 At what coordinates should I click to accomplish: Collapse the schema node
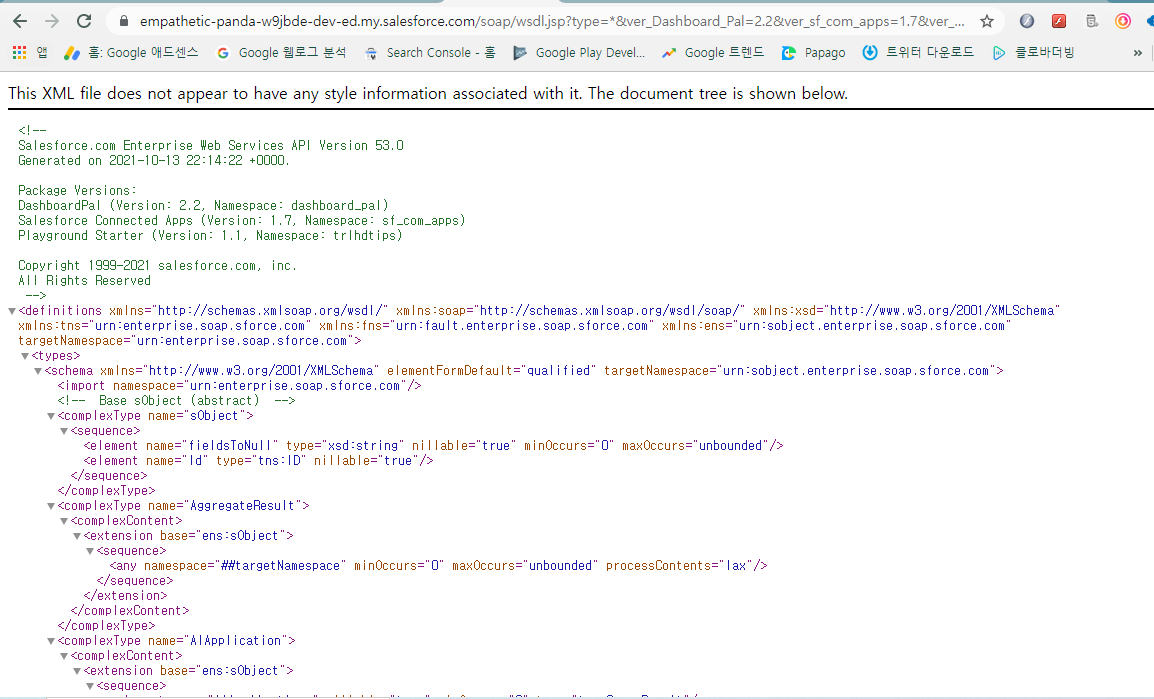38,371
